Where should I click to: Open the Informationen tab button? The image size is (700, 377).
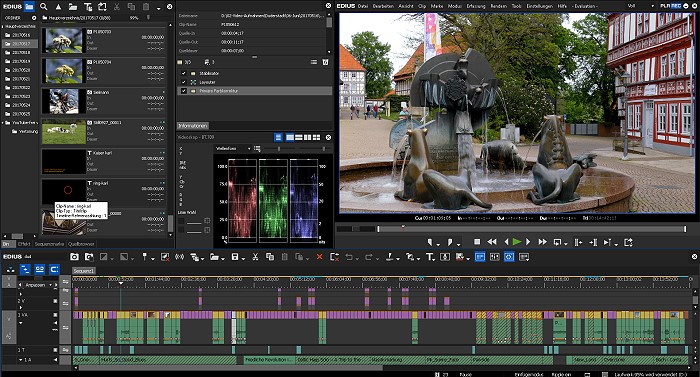(x=193, y=126)
